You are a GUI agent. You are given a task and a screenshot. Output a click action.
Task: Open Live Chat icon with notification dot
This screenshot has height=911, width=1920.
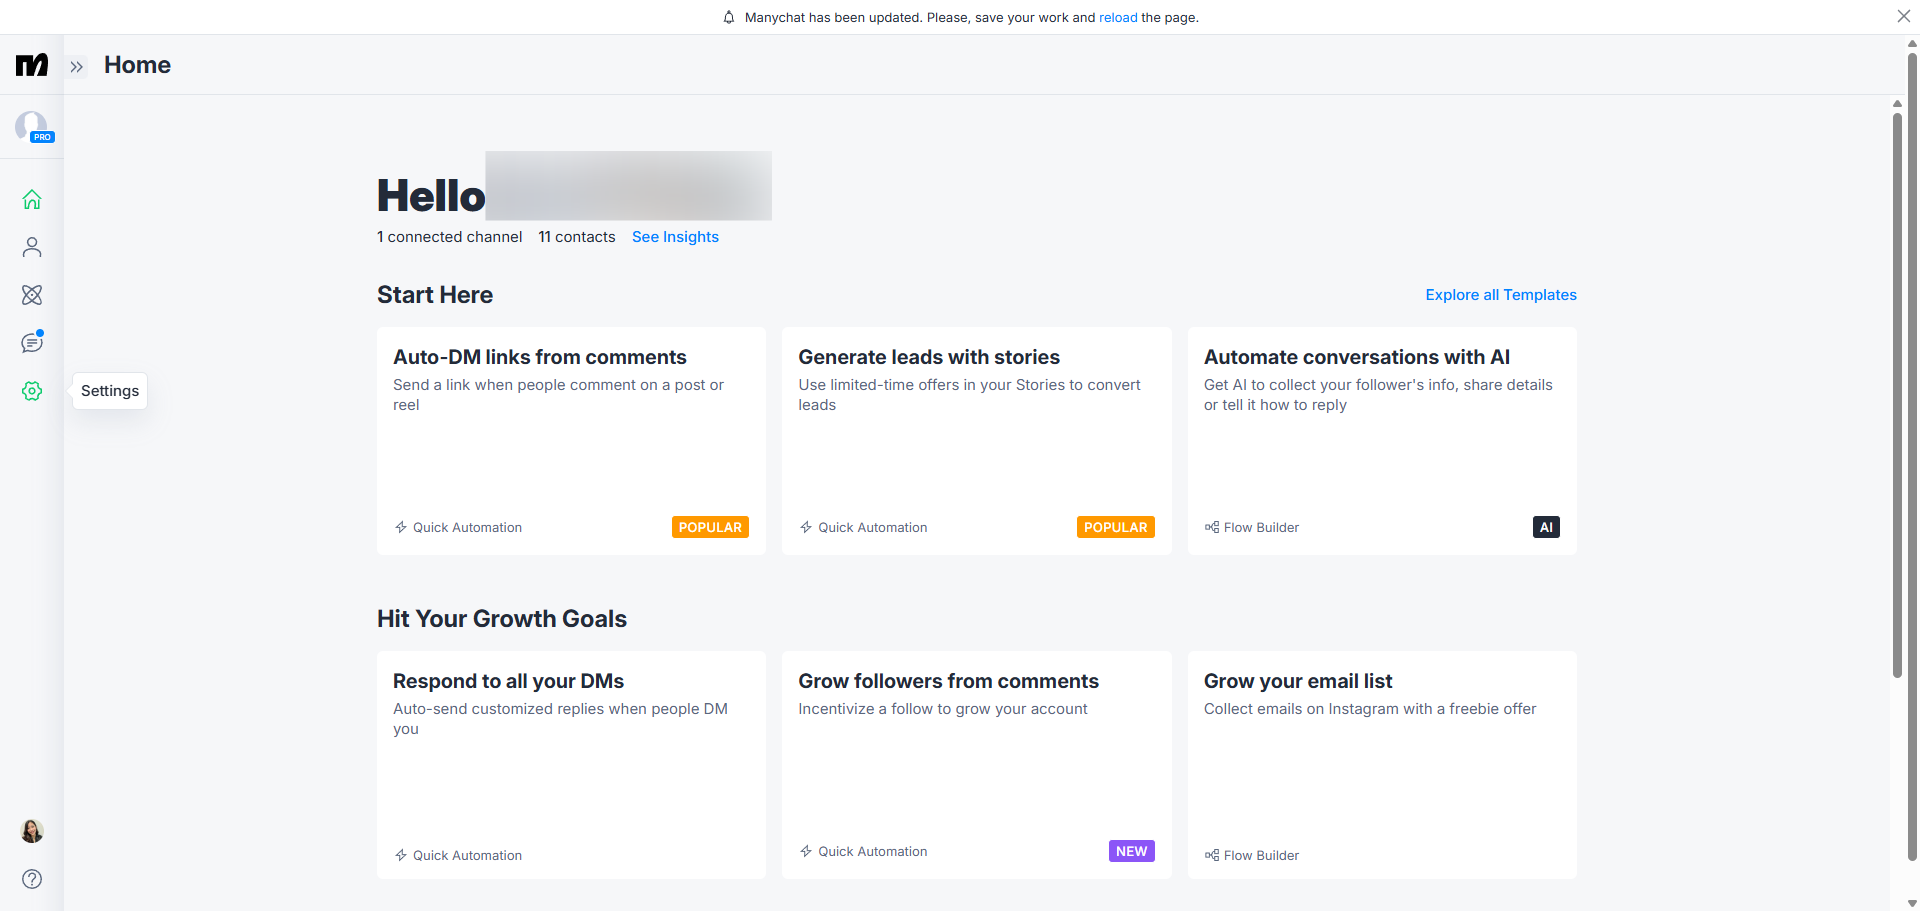click(x=32, y=343)
